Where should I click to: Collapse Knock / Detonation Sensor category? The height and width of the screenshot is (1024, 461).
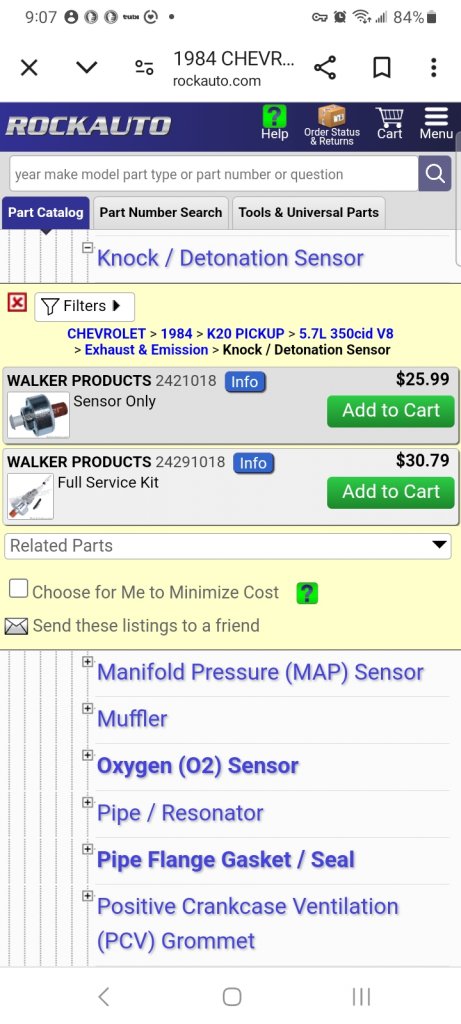87,248
